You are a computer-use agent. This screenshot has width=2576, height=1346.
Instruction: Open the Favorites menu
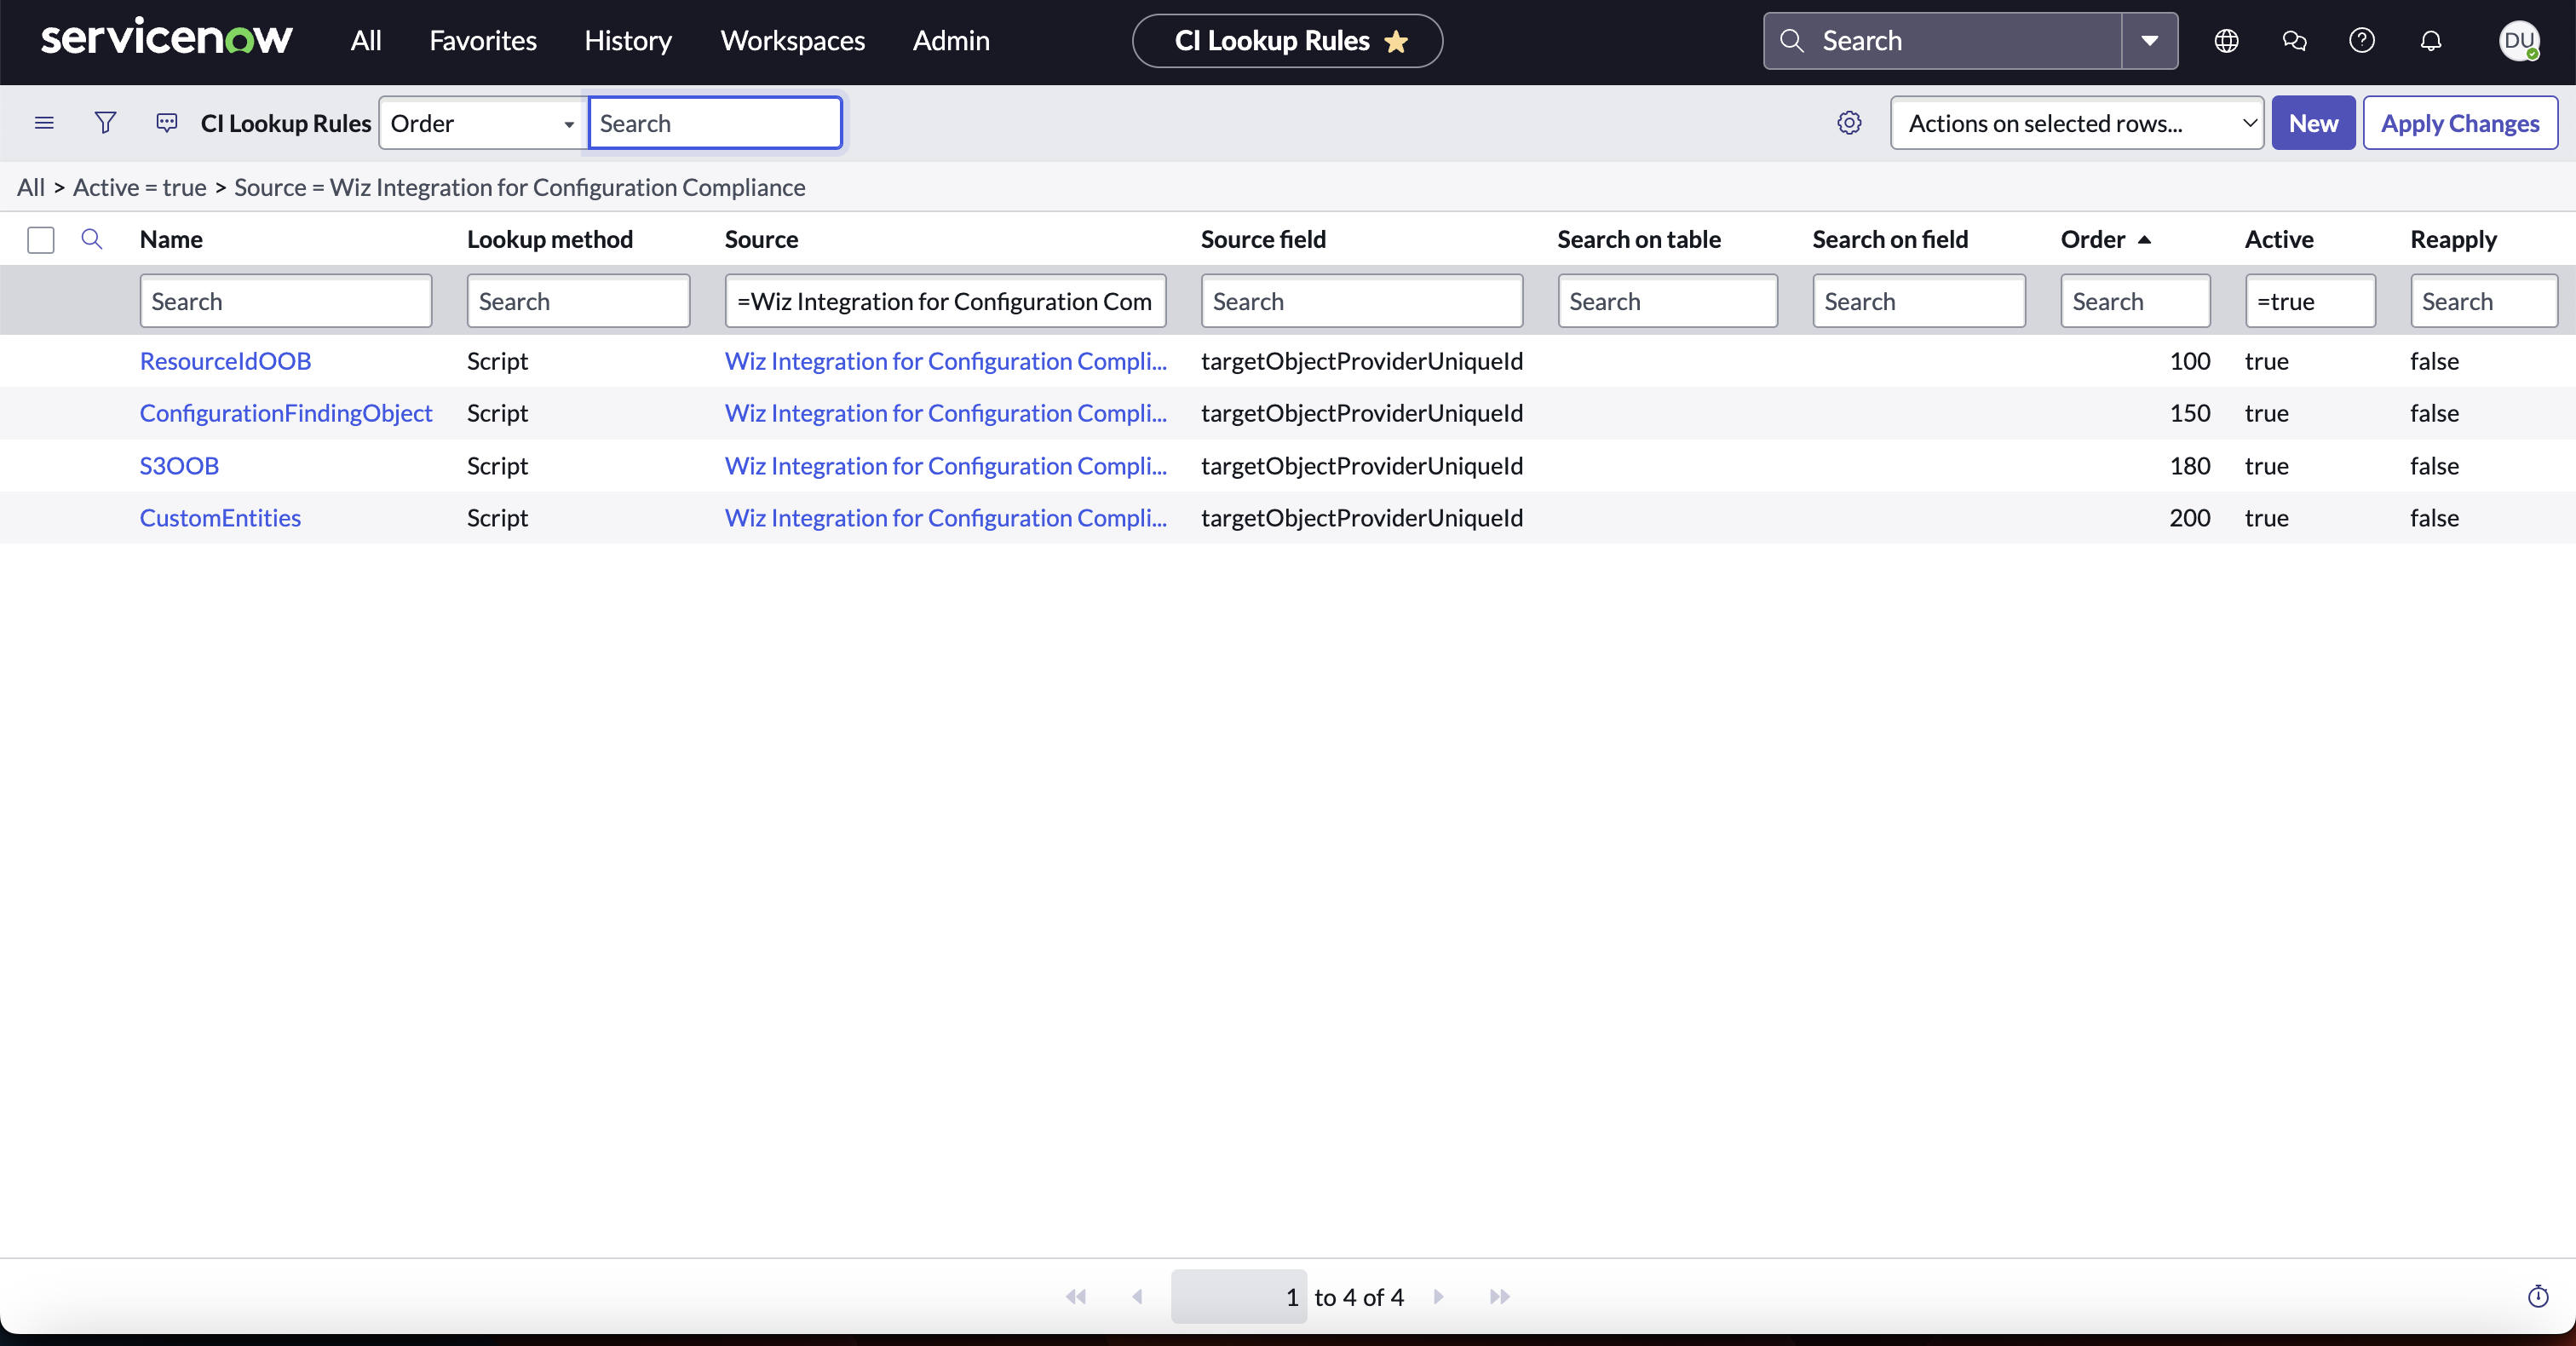click(x=482, y=41)
